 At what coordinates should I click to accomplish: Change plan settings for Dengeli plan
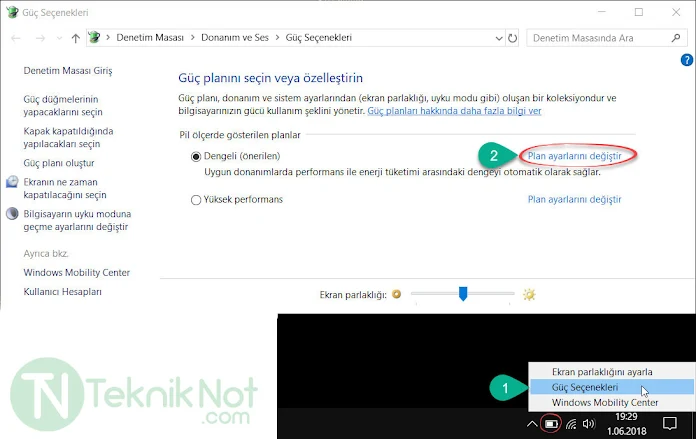[574, 156]
